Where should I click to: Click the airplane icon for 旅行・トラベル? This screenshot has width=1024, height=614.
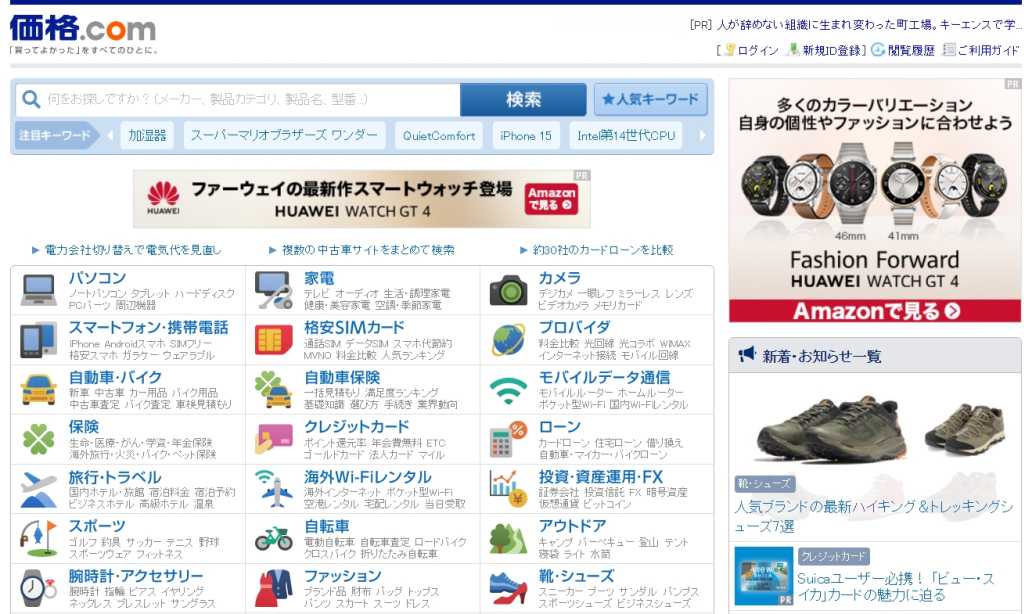click(x=39, y=489)
